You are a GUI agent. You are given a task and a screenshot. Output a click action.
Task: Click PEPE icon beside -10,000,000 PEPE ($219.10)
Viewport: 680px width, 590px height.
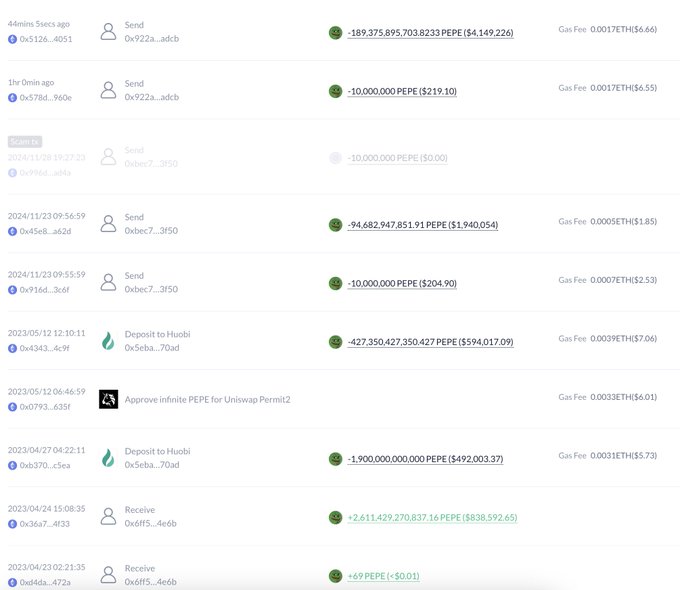point(335,91)
